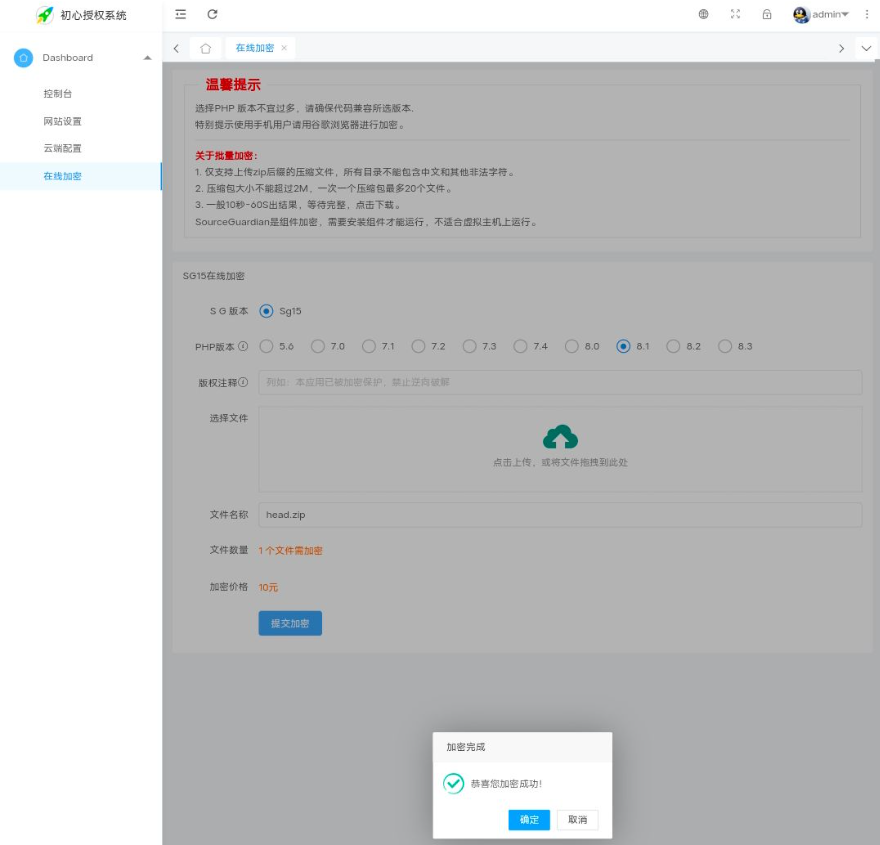Click the 1个文件需加密 text
The width and height of the screenshot is (880, 845).
pos(290,550)
